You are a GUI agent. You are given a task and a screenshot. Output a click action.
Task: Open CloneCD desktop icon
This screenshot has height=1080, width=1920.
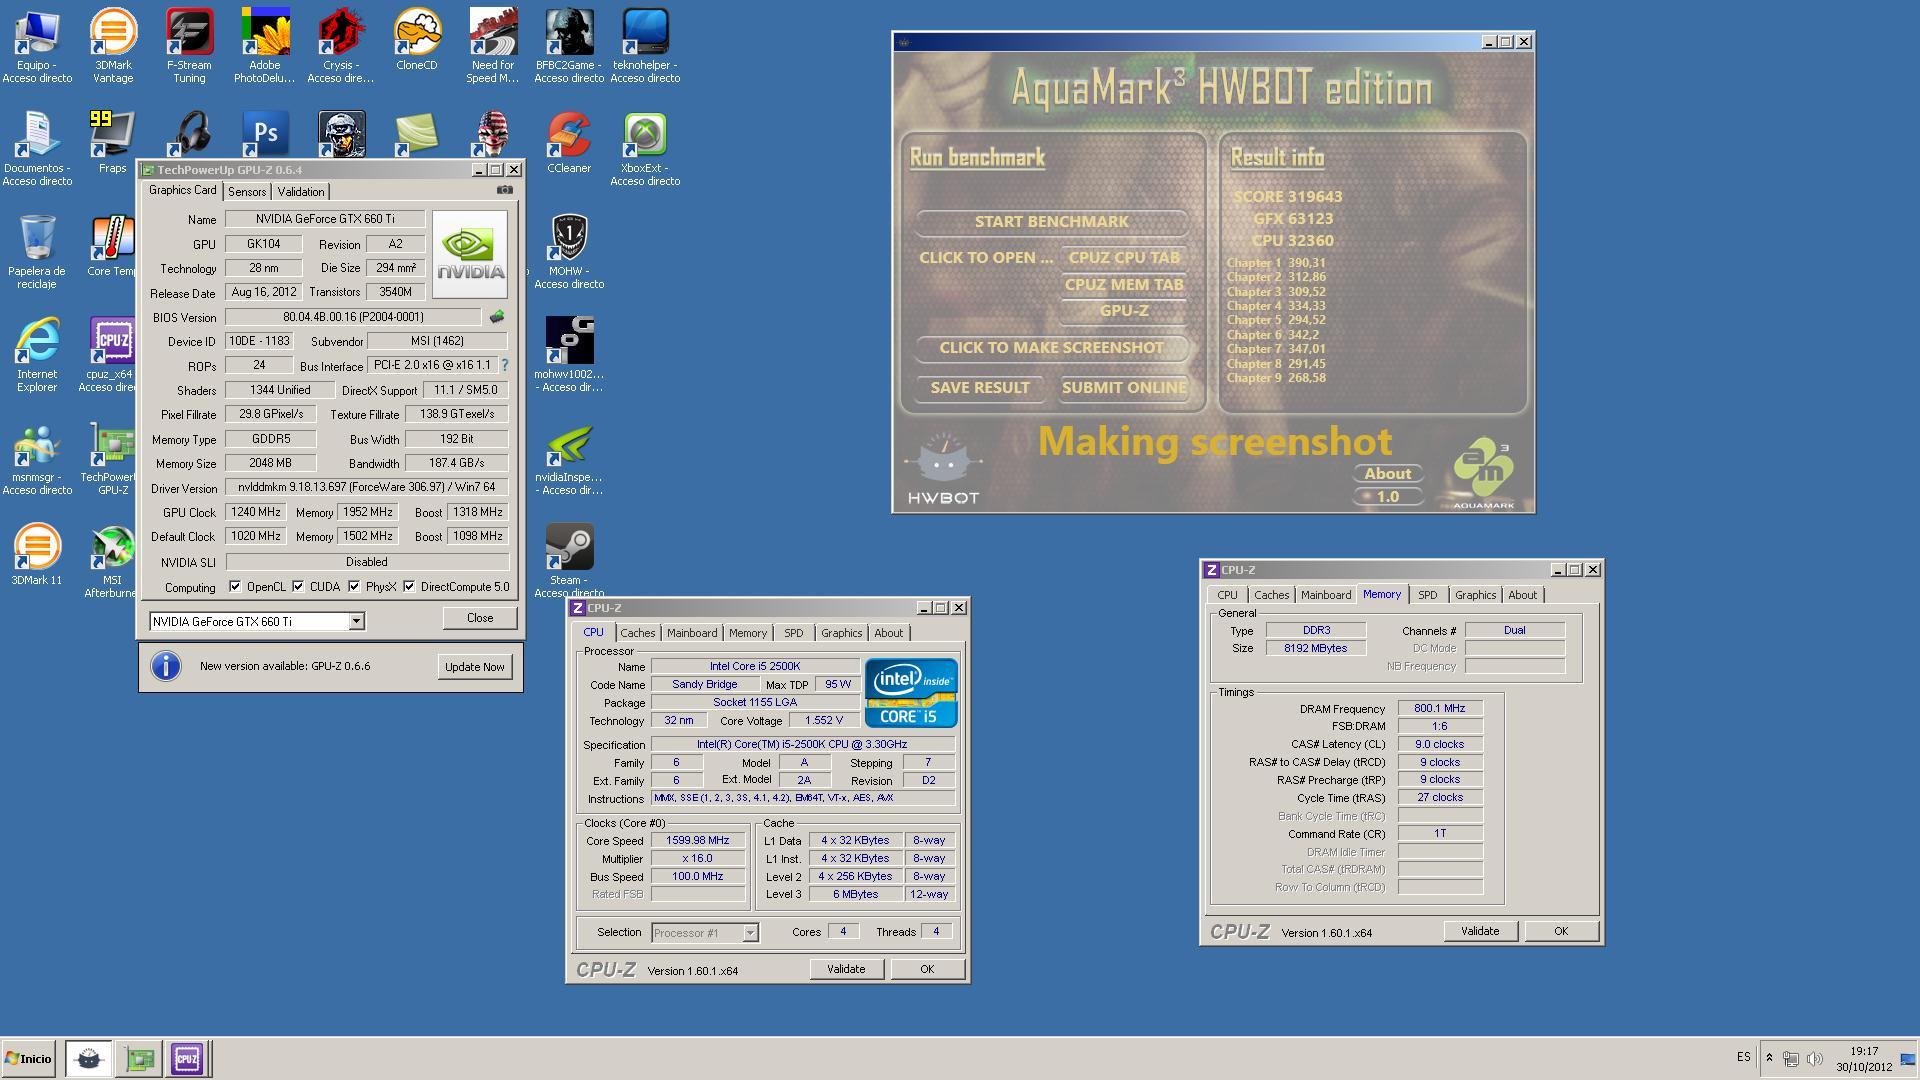coord(417,40)
